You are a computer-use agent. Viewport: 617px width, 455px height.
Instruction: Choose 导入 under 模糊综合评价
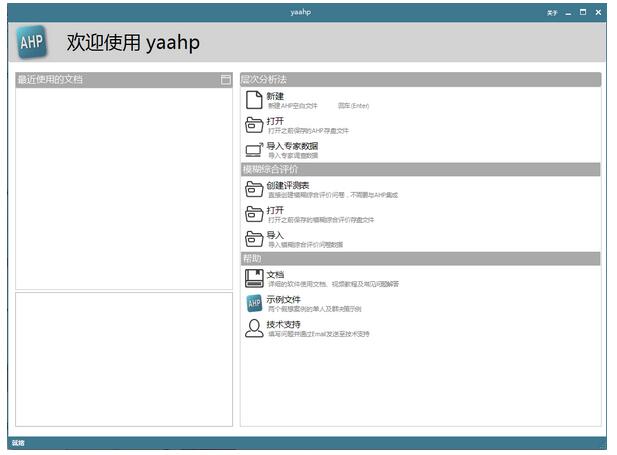tap(275, 235)
